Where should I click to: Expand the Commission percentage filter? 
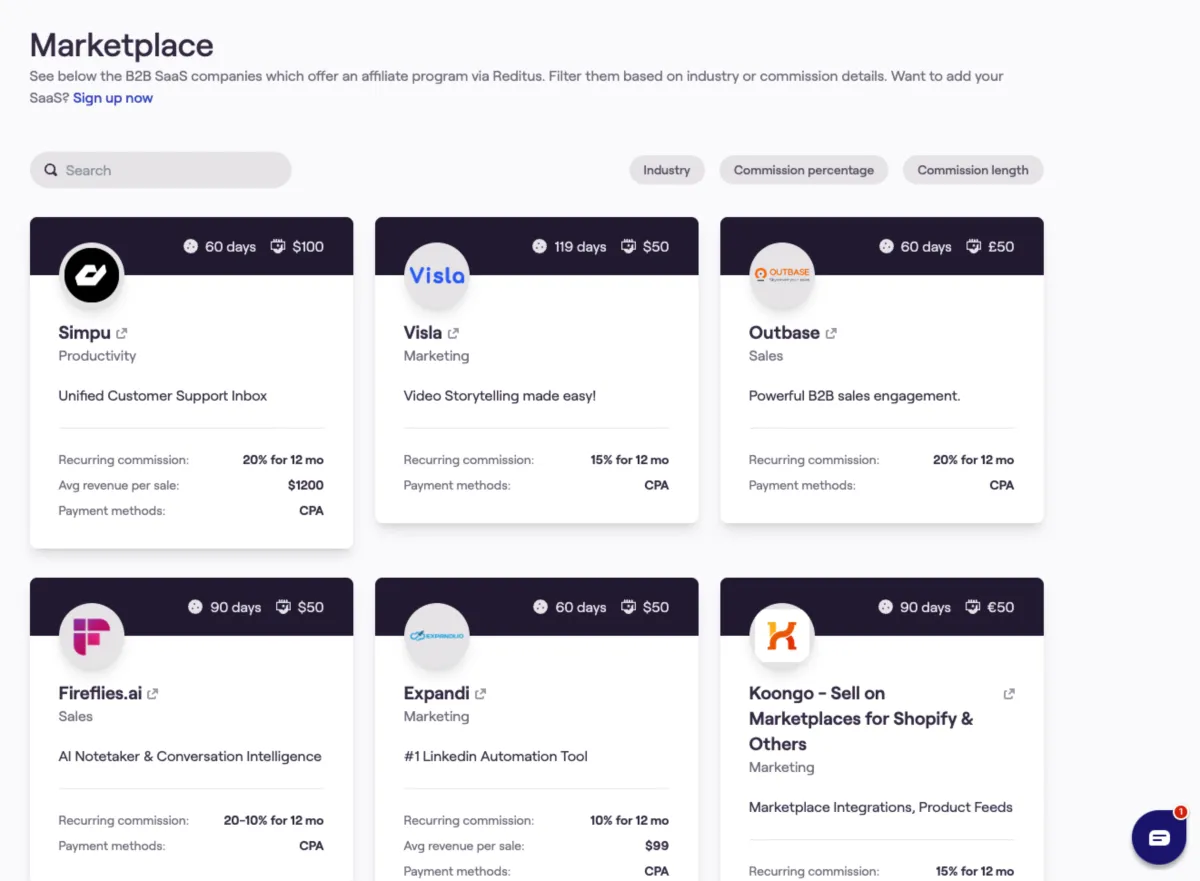pyautogui.click(x=803, y=170)
